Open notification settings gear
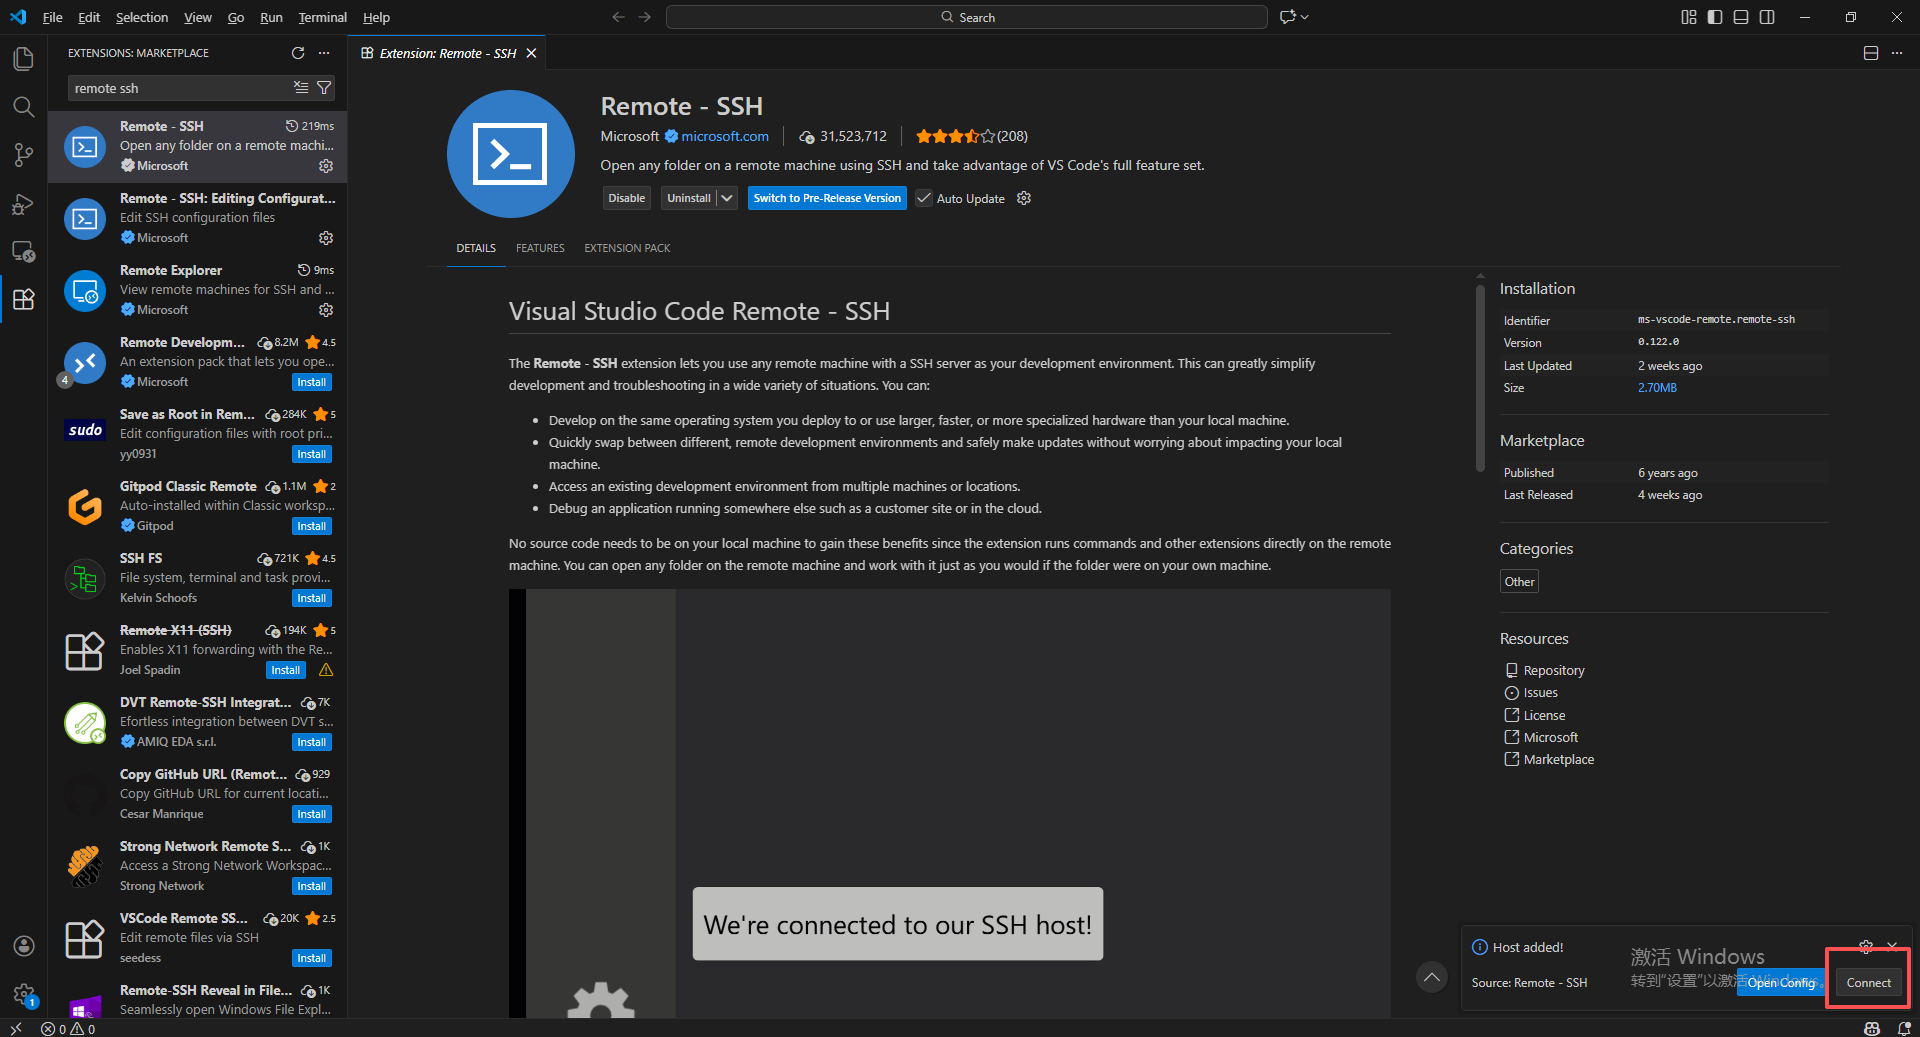 [1866, 946]
